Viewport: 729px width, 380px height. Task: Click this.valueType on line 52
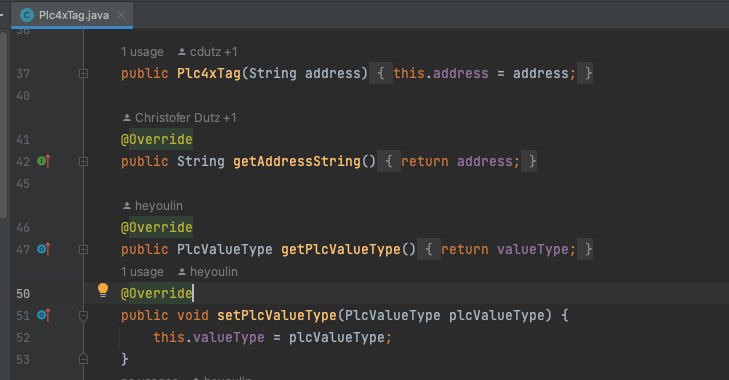point(209,338)
